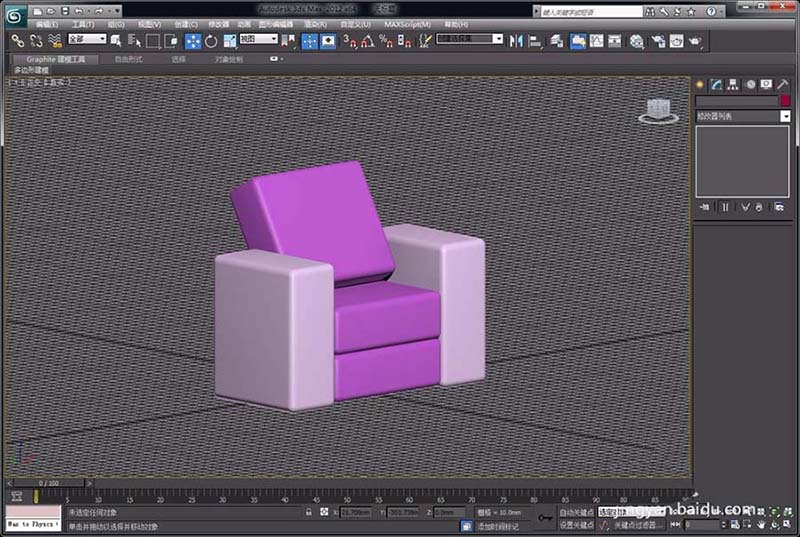800x537 pixels.
Task: Open the Modify command panel tab
Action: [716, 85]
